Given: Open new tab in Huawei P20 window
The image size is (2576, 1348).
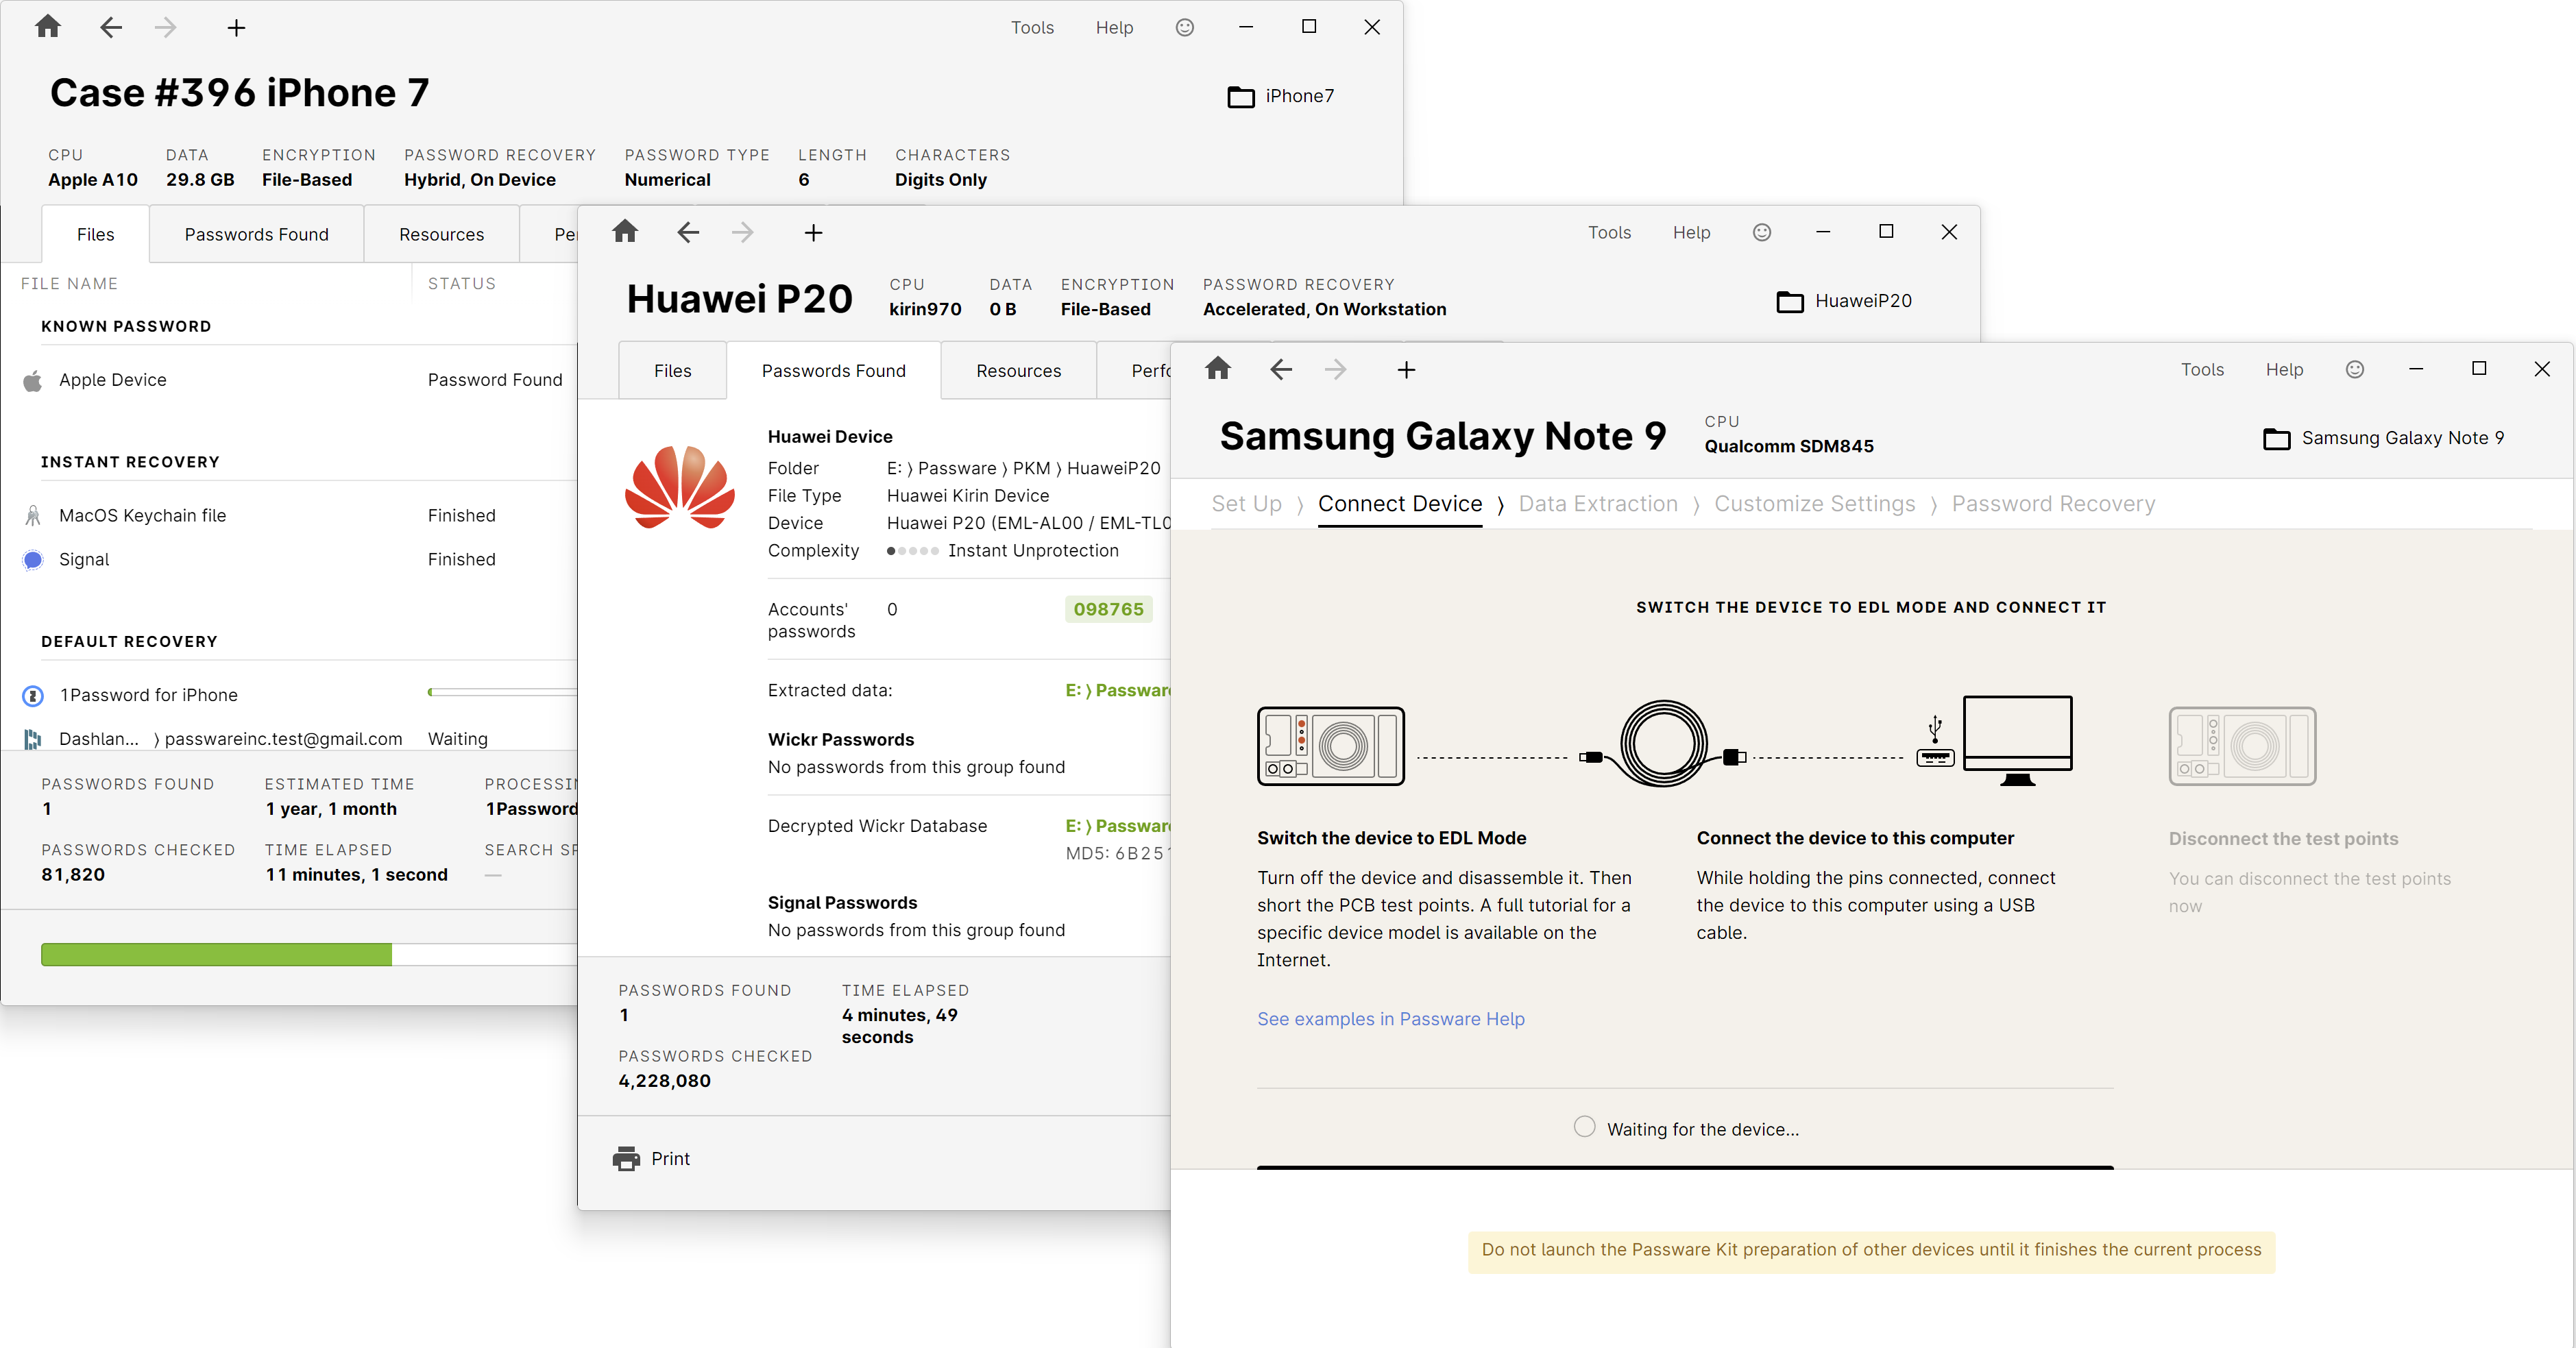Looking at the screenshot, I should pos(813,233).
